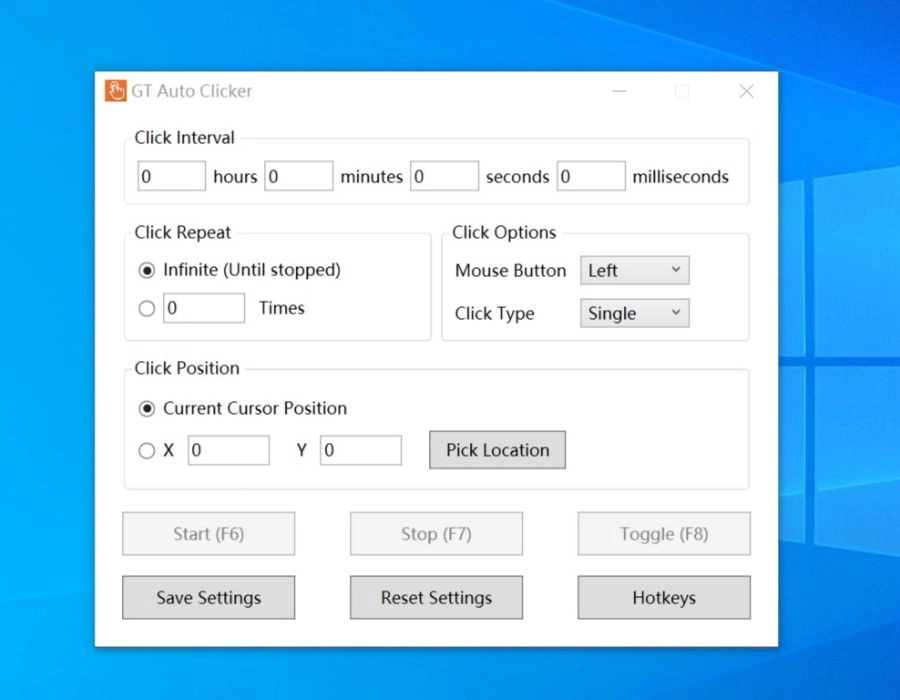Open the Hotkeys settings
The image size is (900, 700).
[x=663, y=597]
